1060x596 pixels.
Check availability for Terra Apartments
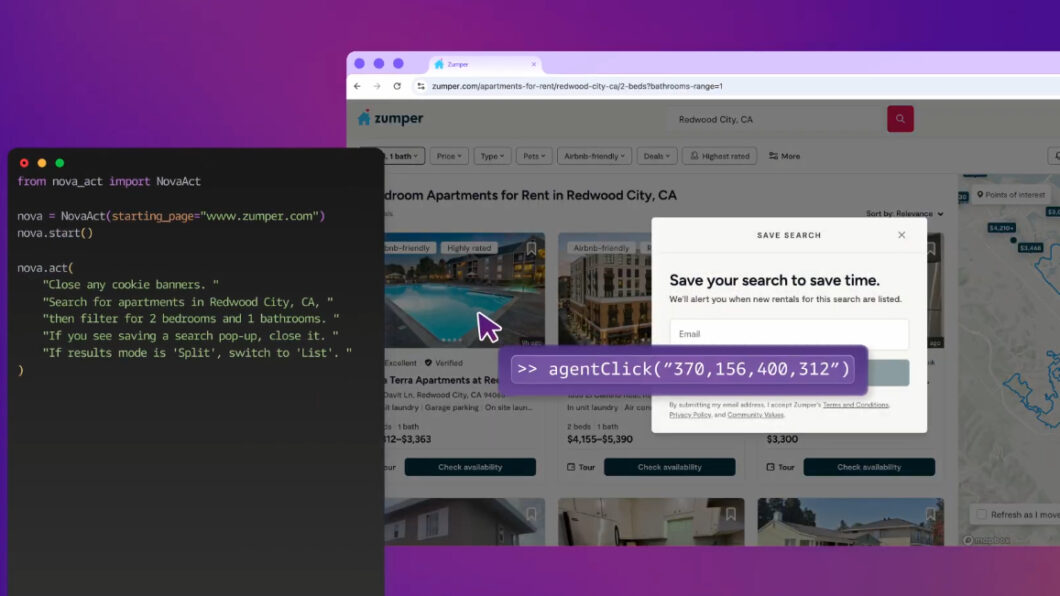(470, 467)
